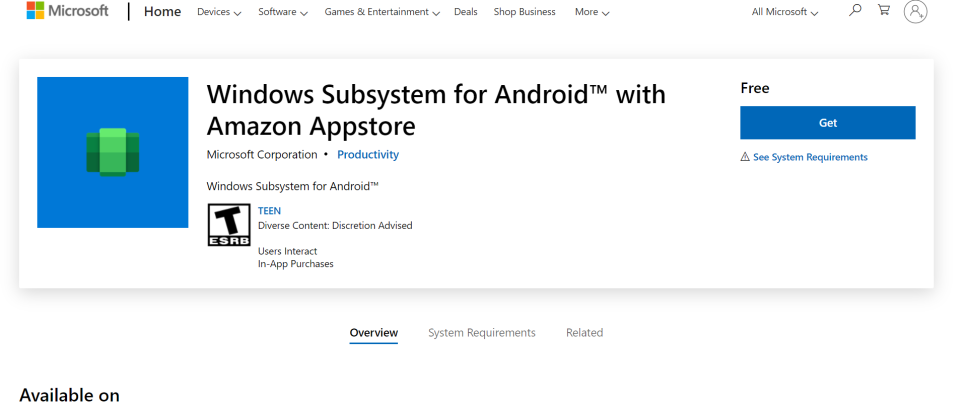Click the Free price label
Viewport: 966px width, 411px height.
(x=755, y=88)
